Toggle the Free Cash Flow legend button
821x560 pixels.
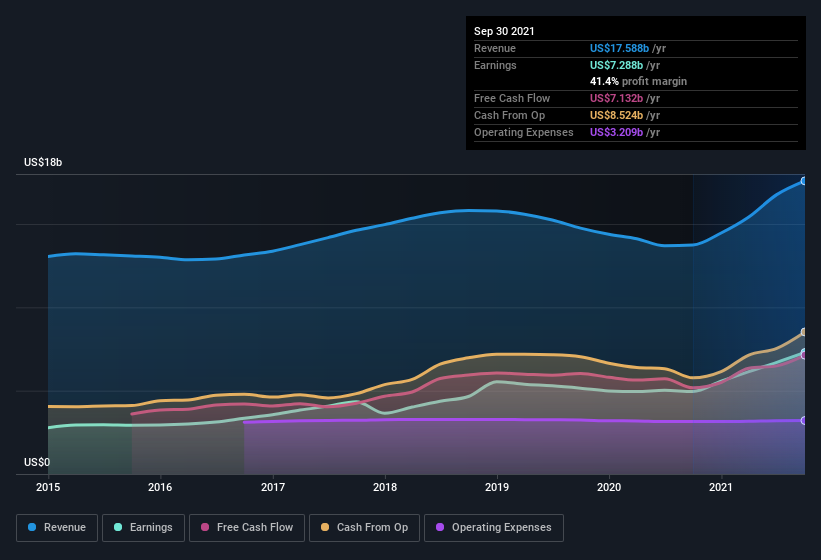pyautogui.click(x=247, y=528)
